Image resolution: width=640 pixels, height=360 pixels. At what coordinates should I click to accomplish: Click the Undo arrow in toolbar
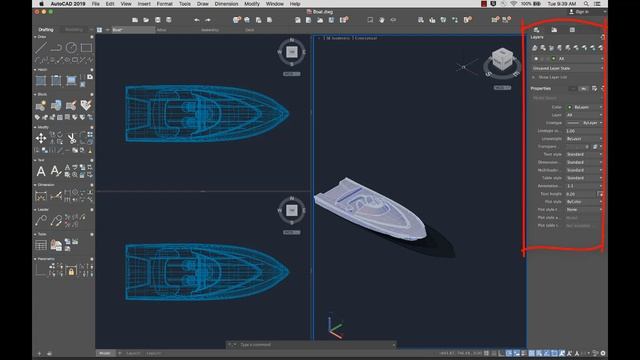pyautogui.click(x=197, y=20)
